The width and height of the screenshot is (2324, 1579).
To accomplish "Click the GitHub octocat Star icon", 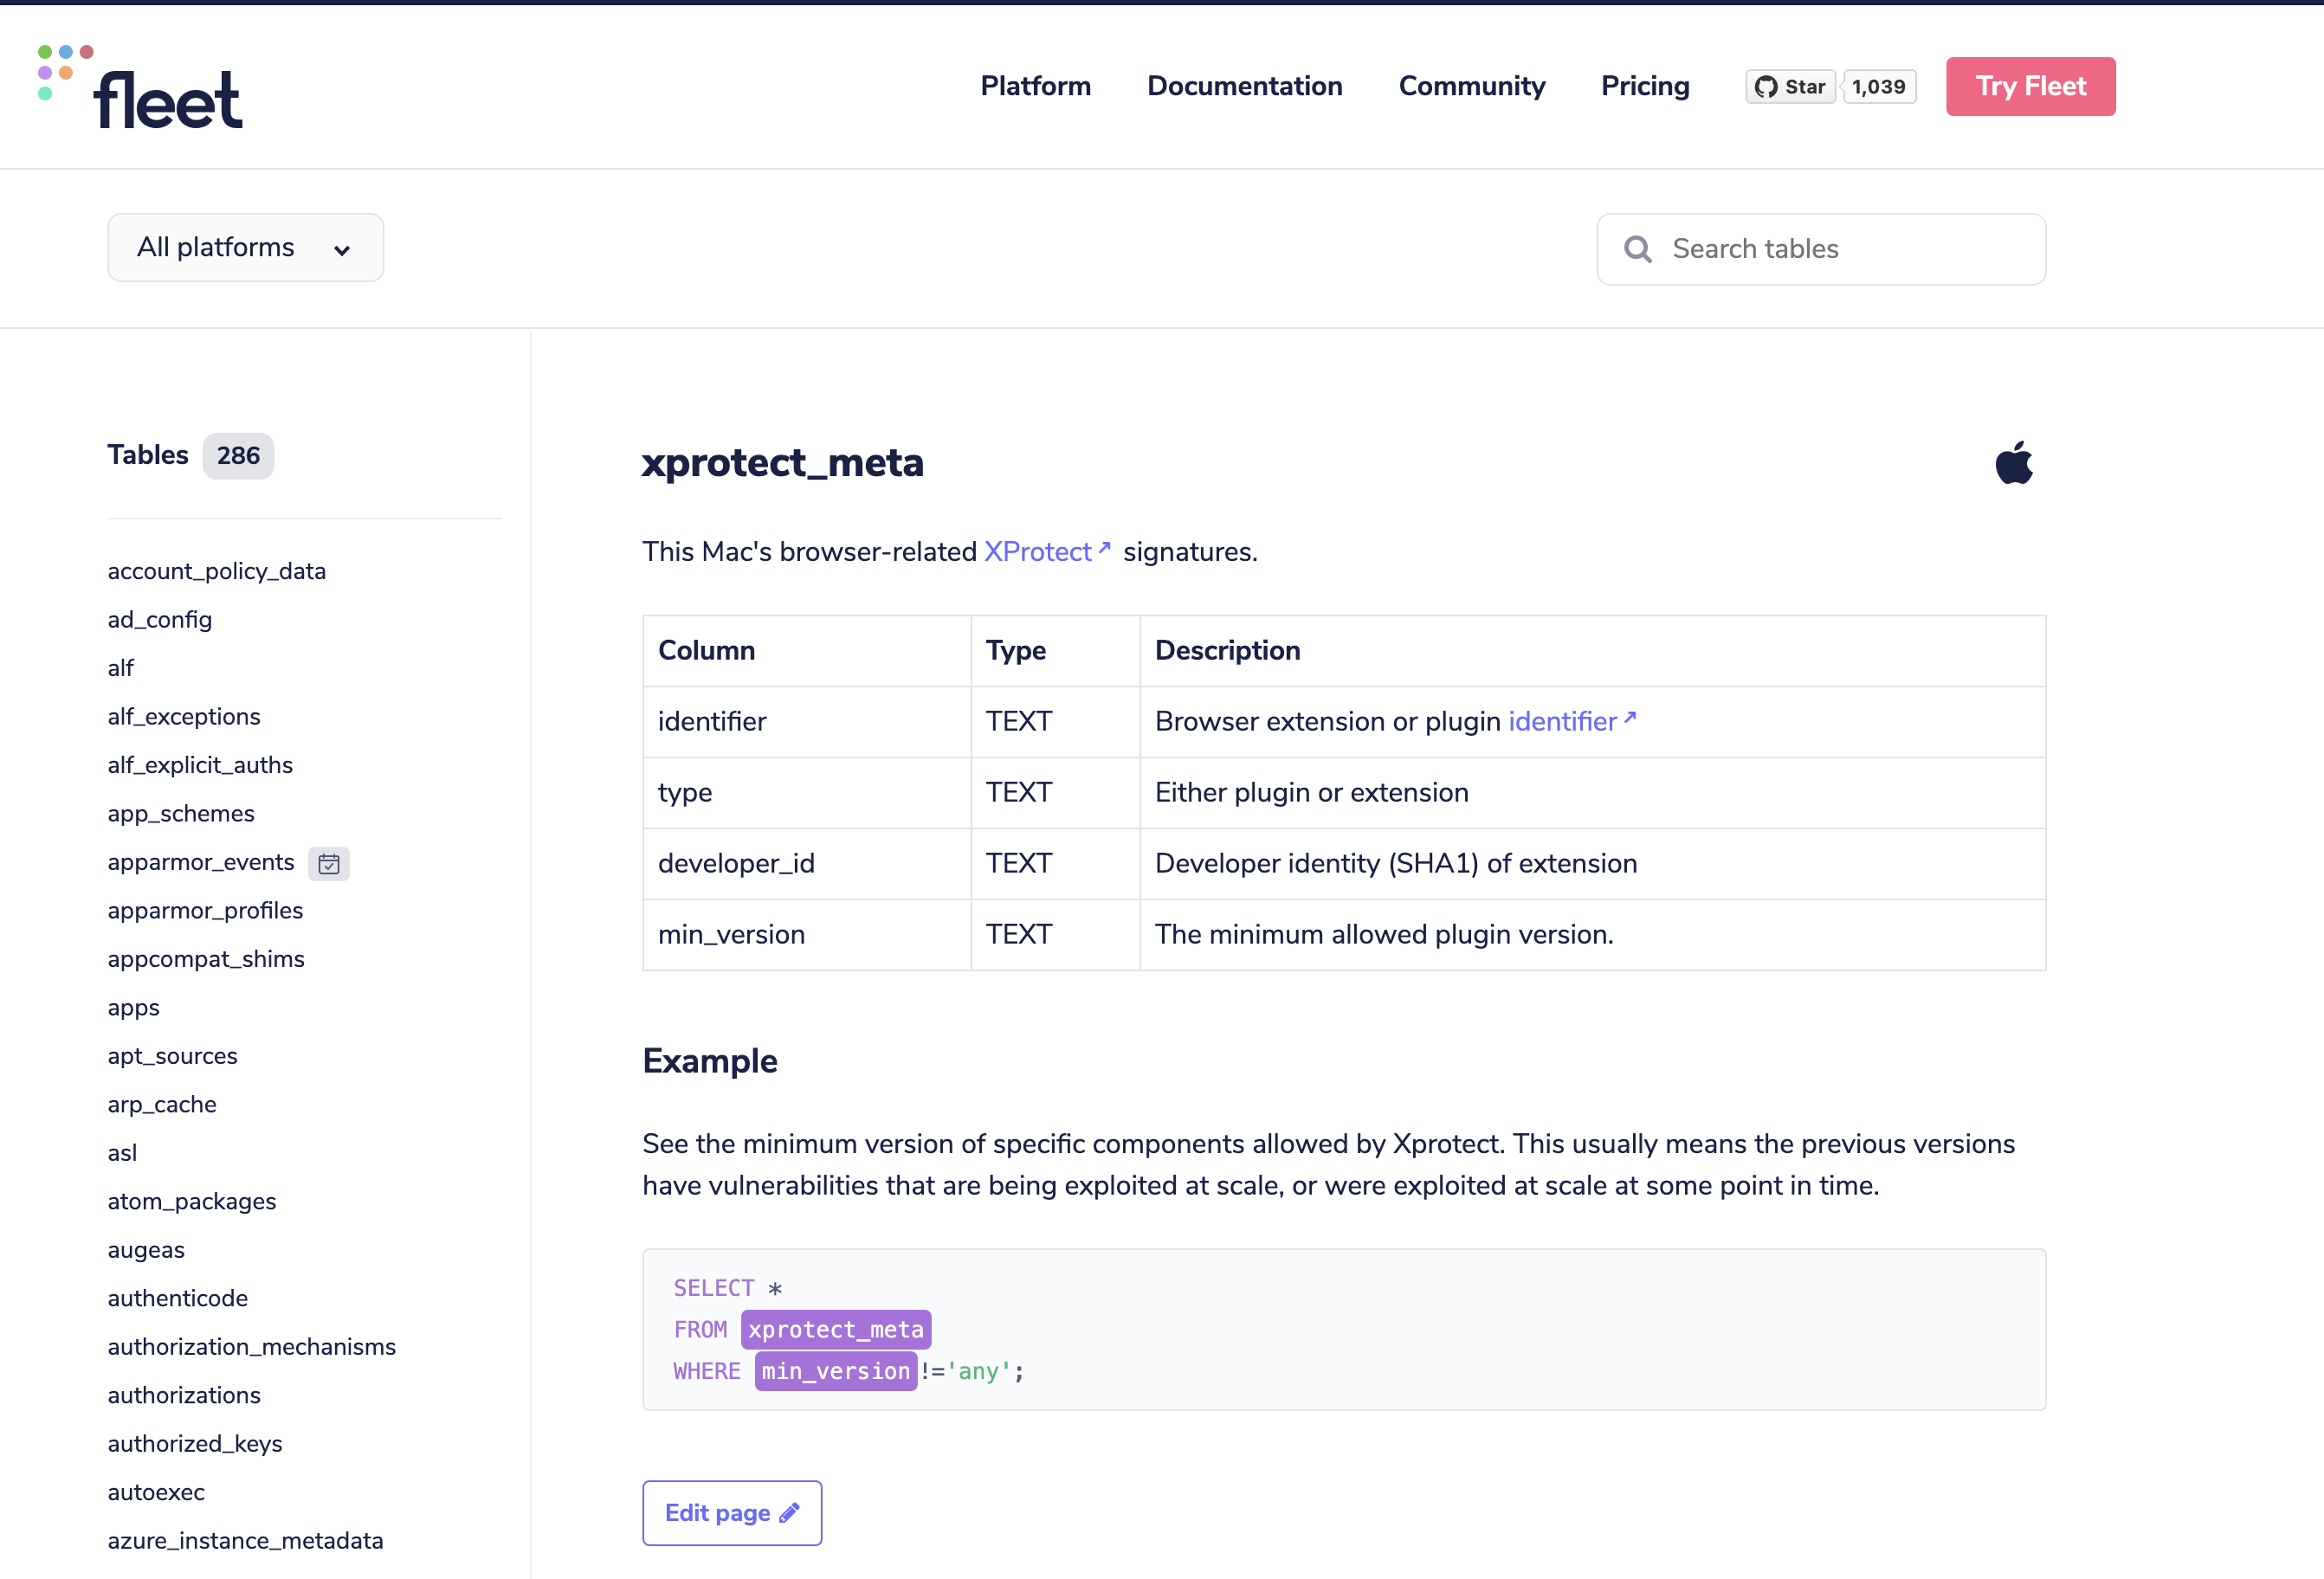I will pos(1766,86).
